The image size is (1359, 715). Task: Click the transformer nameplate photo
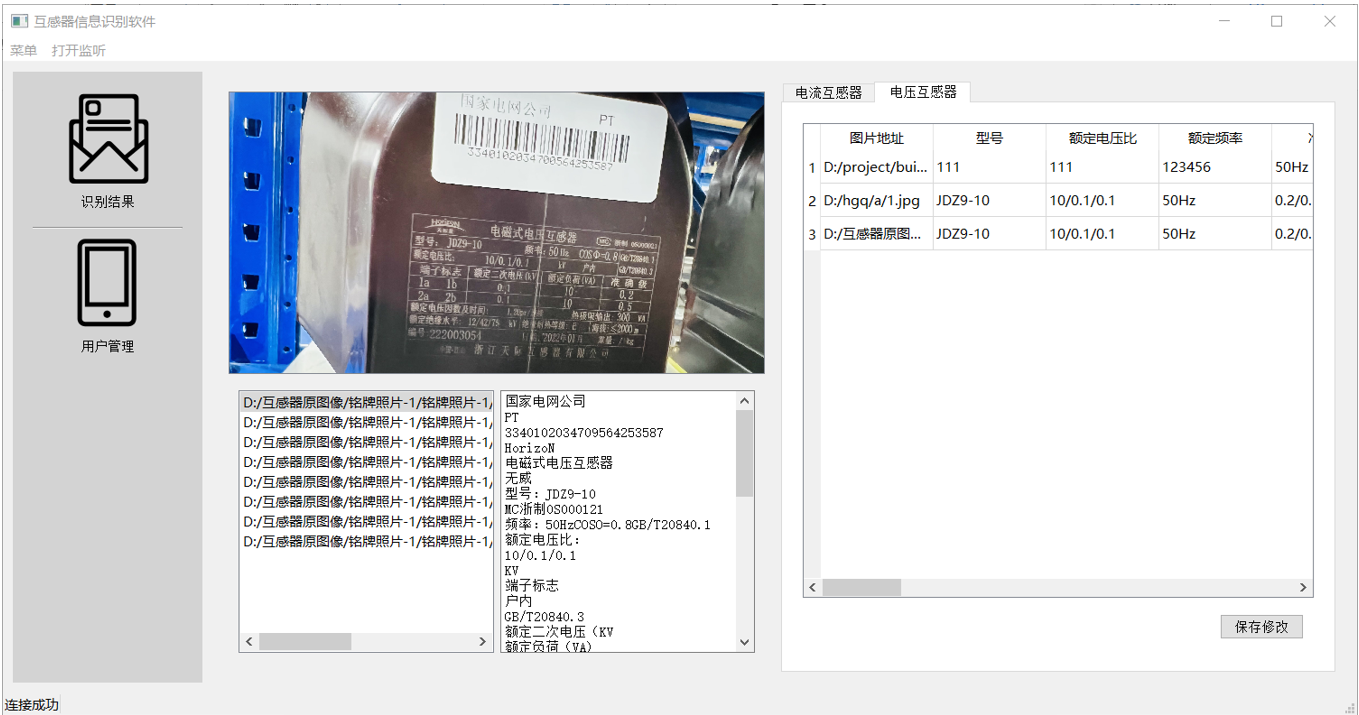coord(496,233)
